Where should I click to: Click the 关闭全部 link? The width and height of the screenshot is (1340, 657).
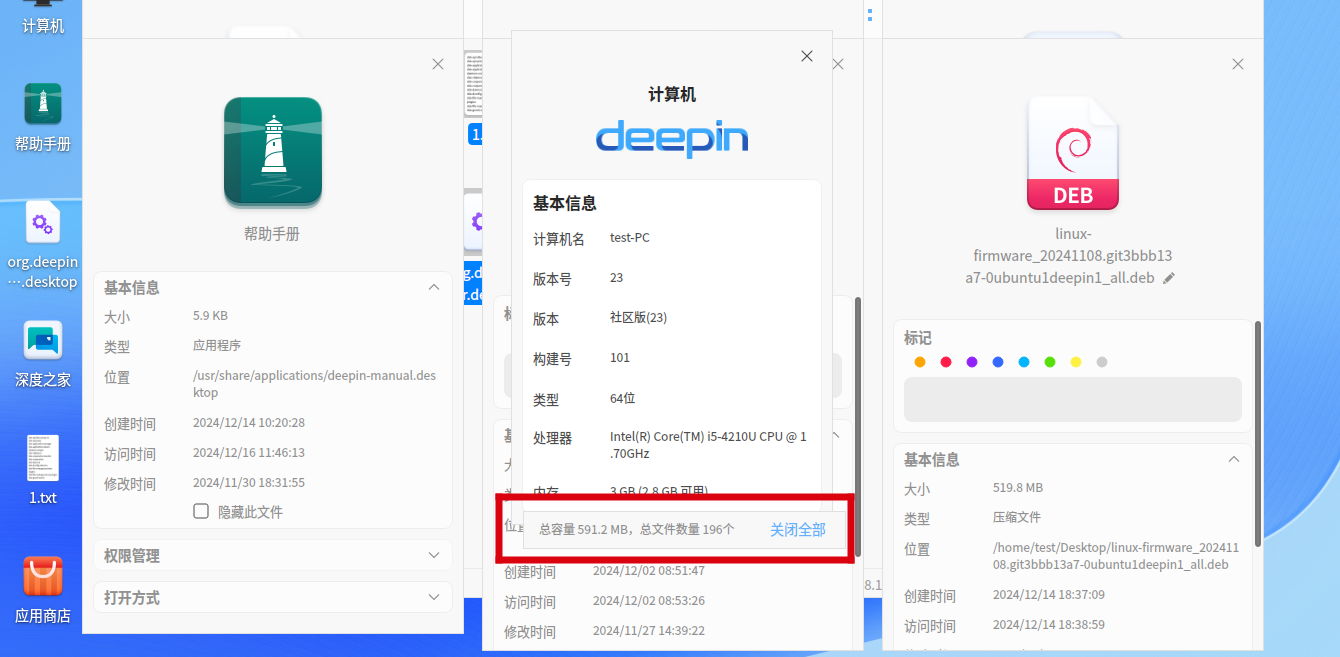(797, 529)
